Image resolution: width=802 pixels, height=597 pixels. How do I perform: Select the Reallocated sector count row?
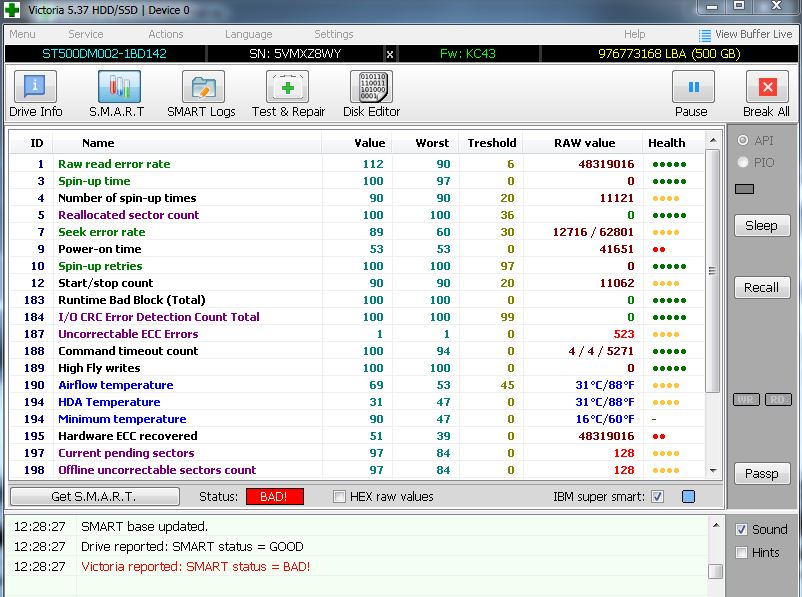pyautogui.click(x=357, y=215)
